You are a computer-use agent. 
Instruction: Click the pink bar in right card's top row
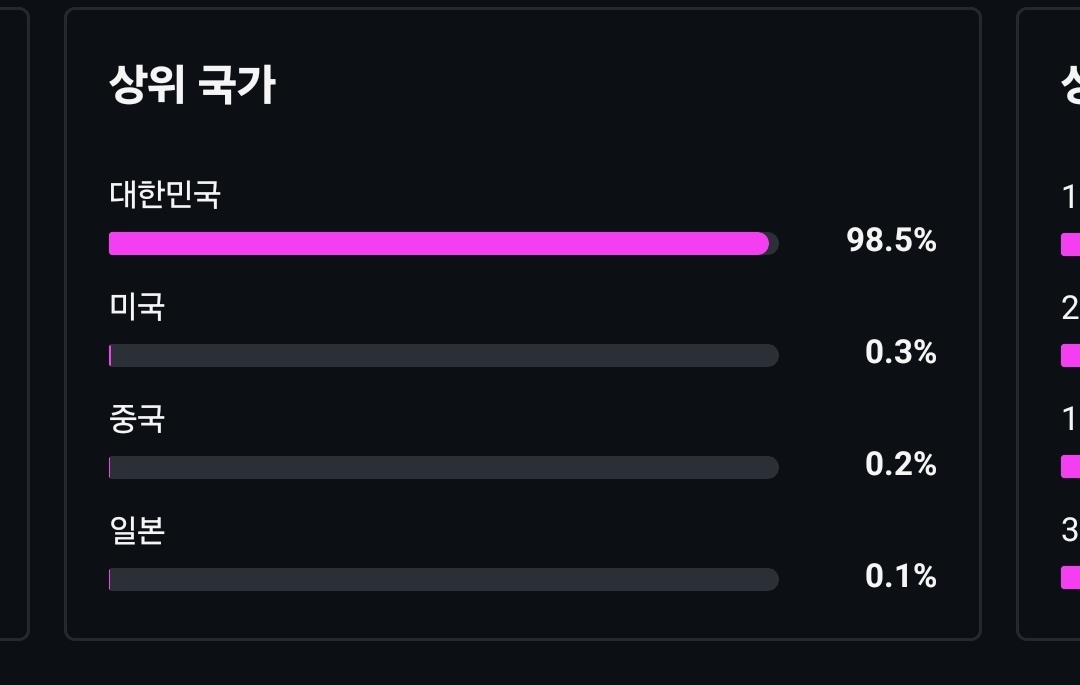click(1070, 244)
